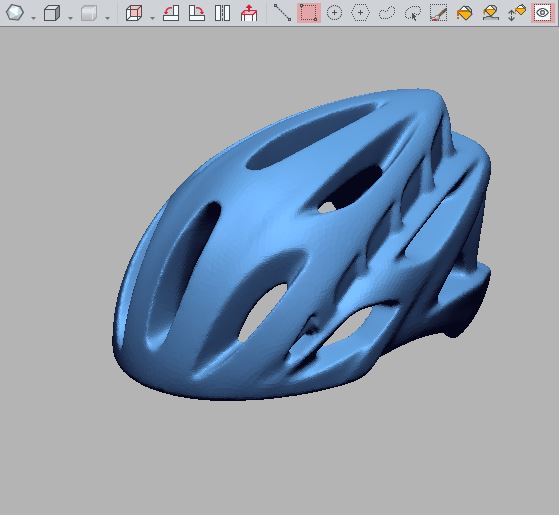This screenshot has height=515, width=559.
Task: Choose the circle selection tool
Action: (x=334, y=13)
